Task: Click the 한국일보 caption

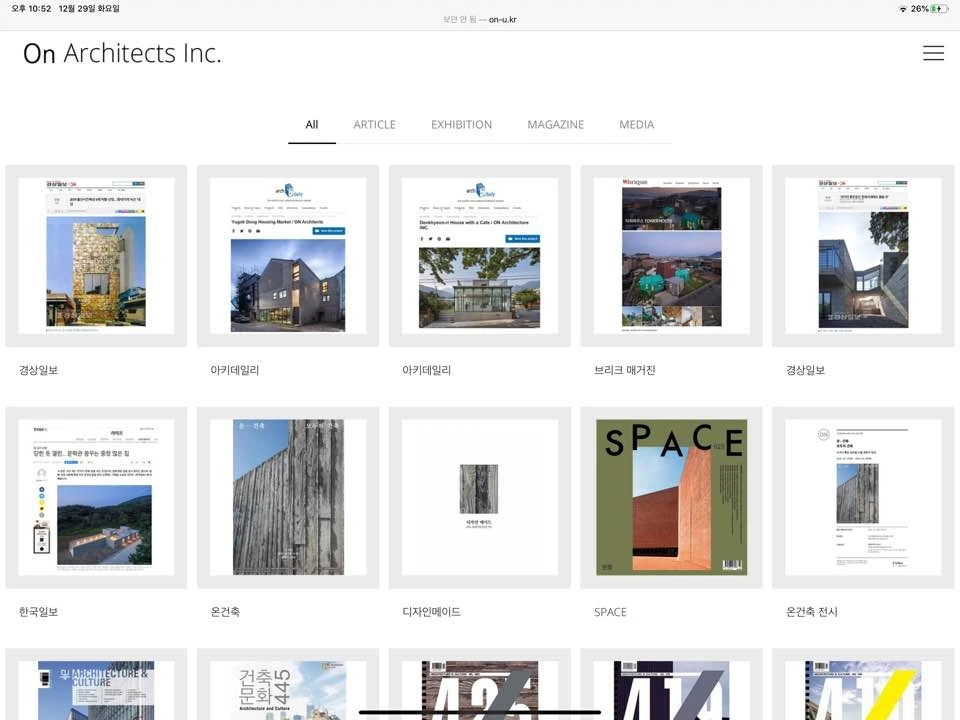Action: (x=38, y=612)
